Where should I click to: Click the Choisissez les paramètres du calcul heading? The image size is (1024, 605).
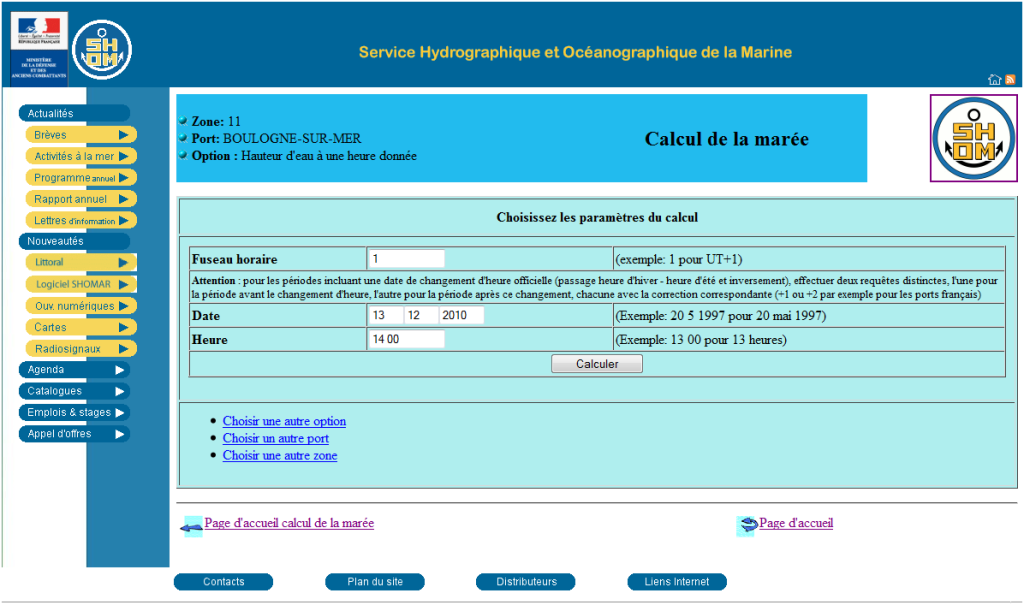597,218
